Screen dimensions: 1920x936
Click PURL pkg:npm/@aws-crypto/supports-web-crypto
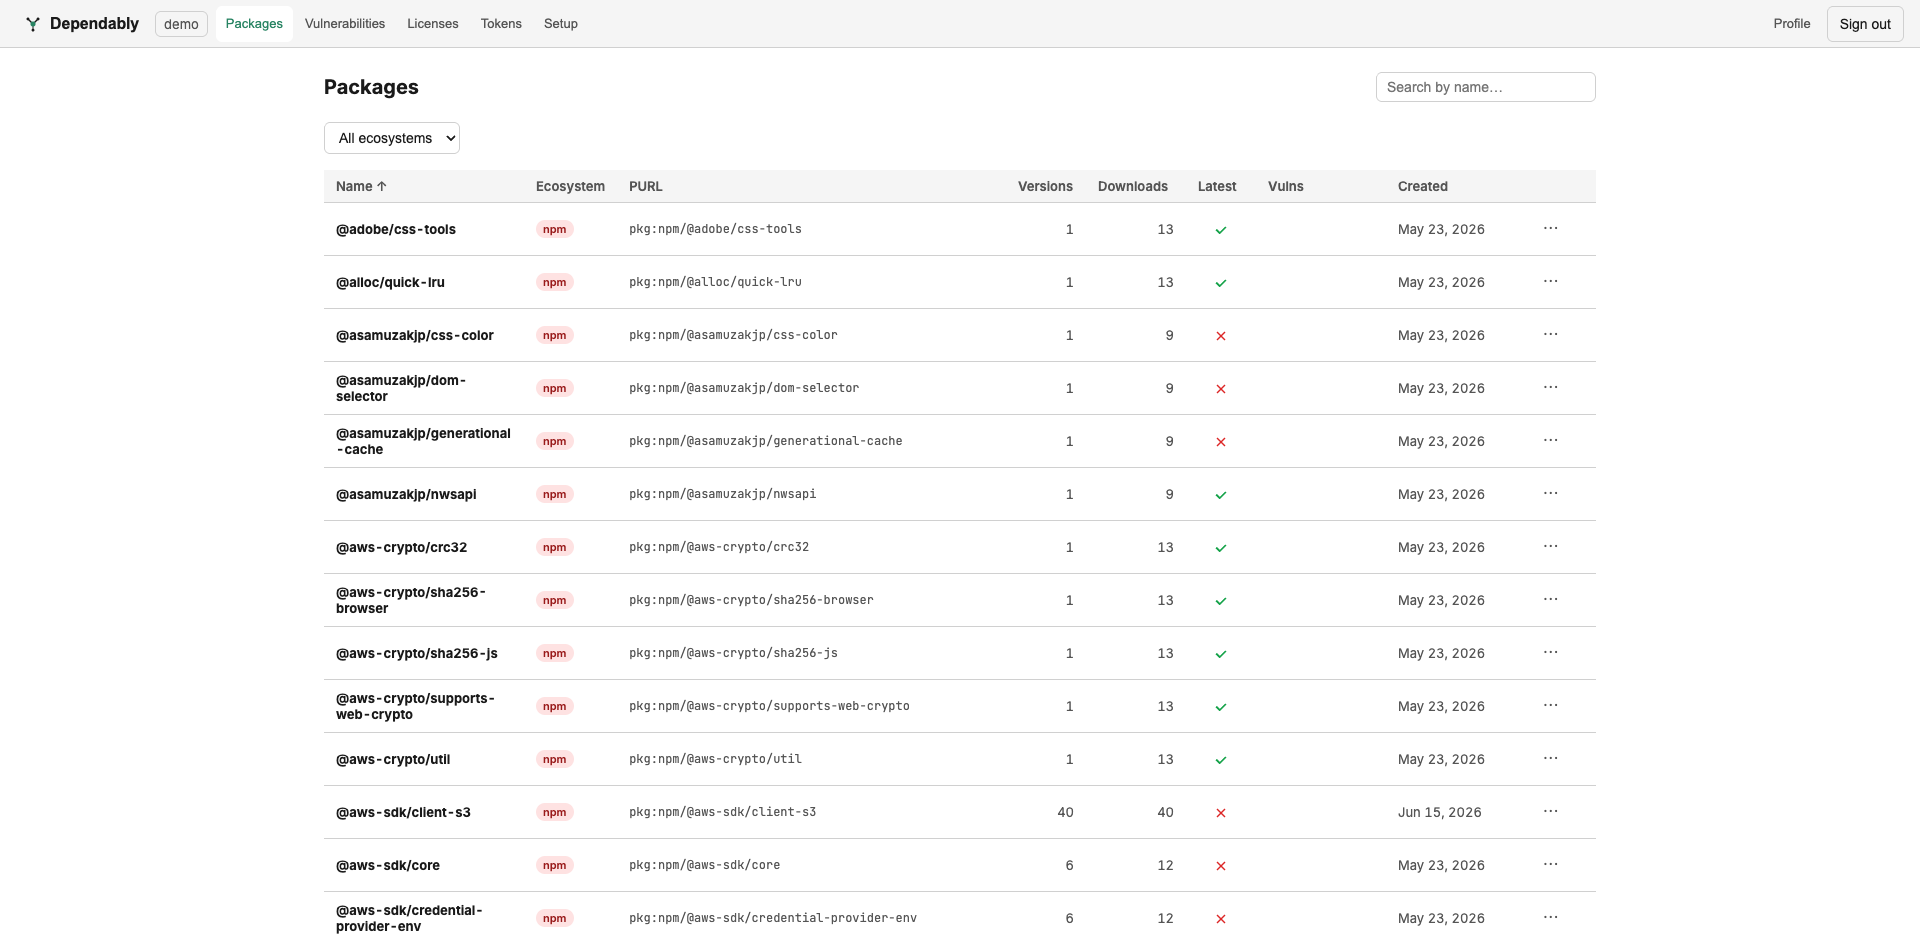pos(769,706)
